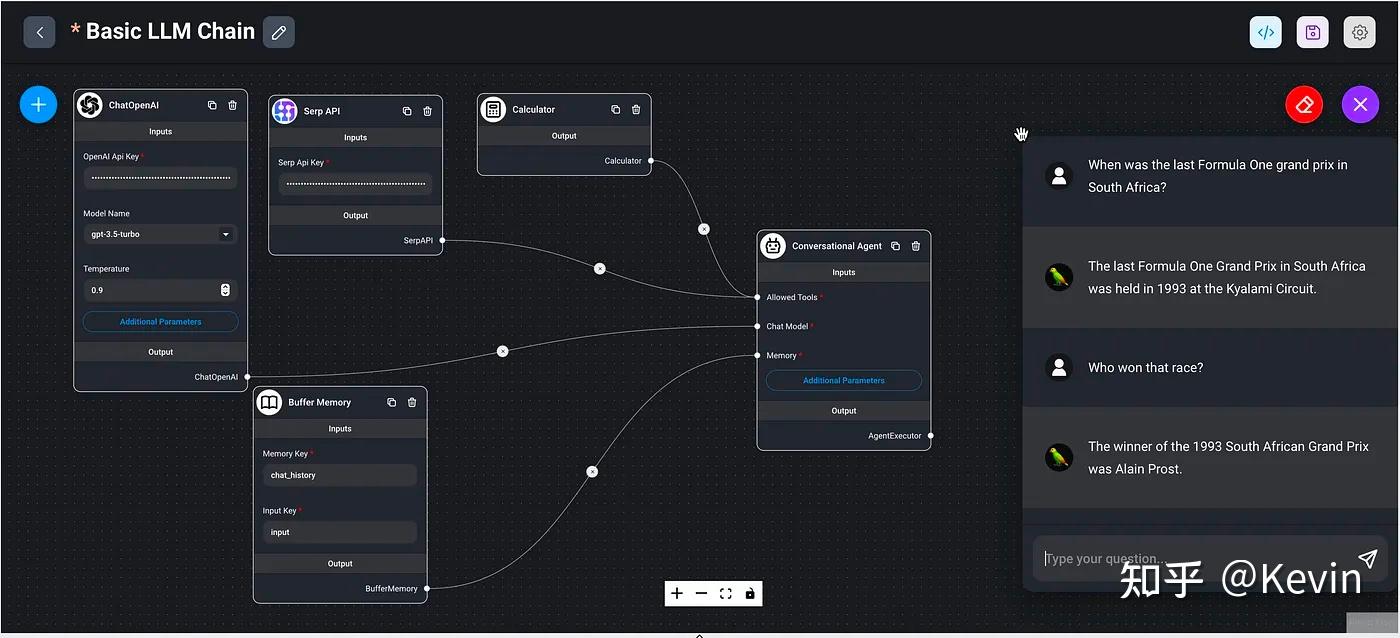Open the API code export view

pos(1265,31)
